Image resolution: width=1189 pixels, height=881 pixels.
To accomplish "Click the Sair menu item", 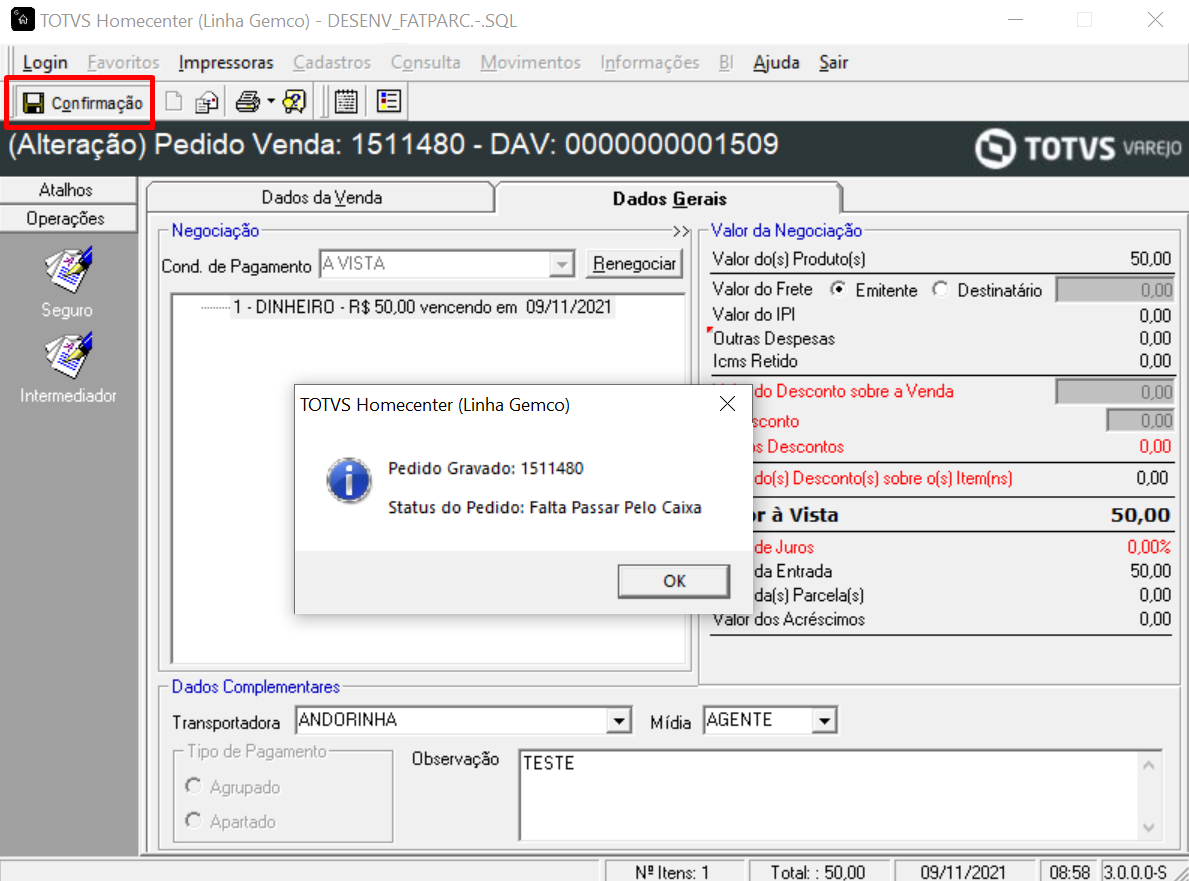I will click(x=833, y=62).
